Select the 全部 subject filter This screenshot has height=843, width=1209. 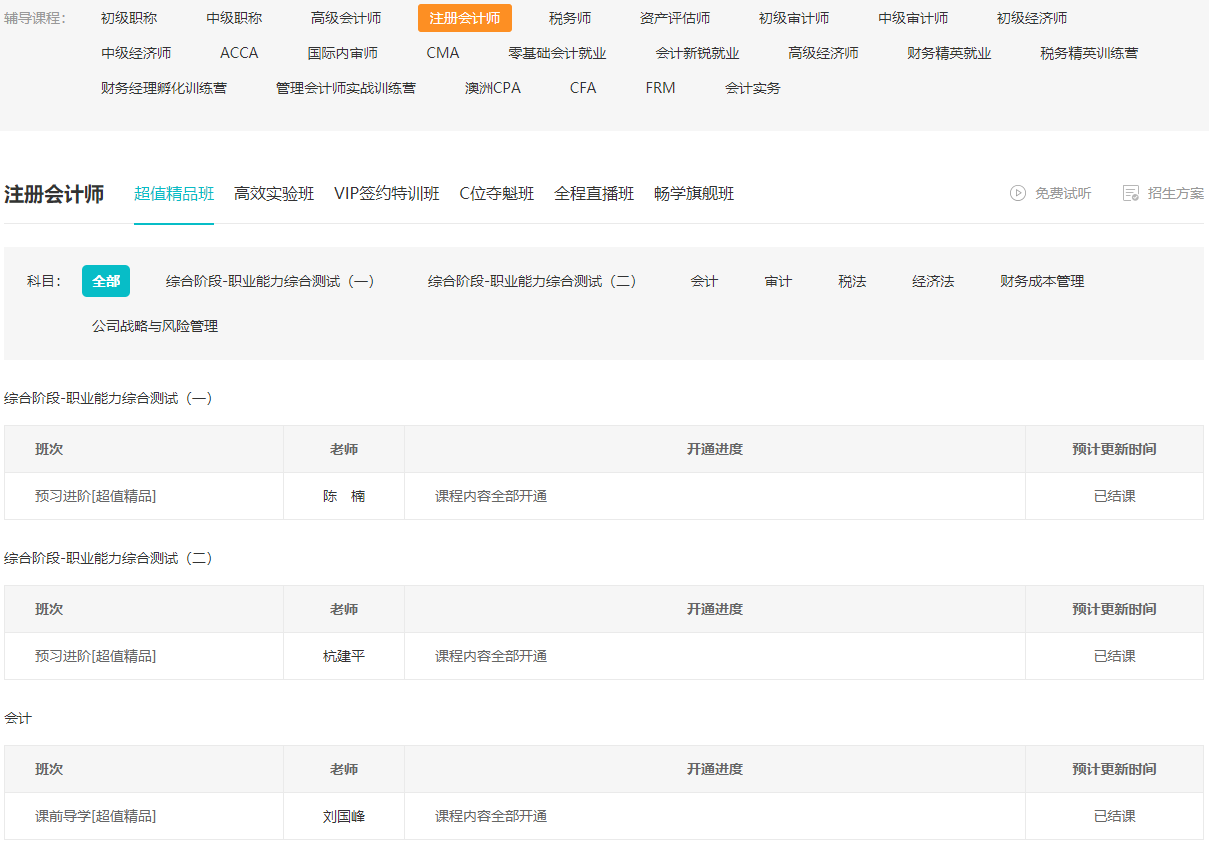tap(105, 281)
